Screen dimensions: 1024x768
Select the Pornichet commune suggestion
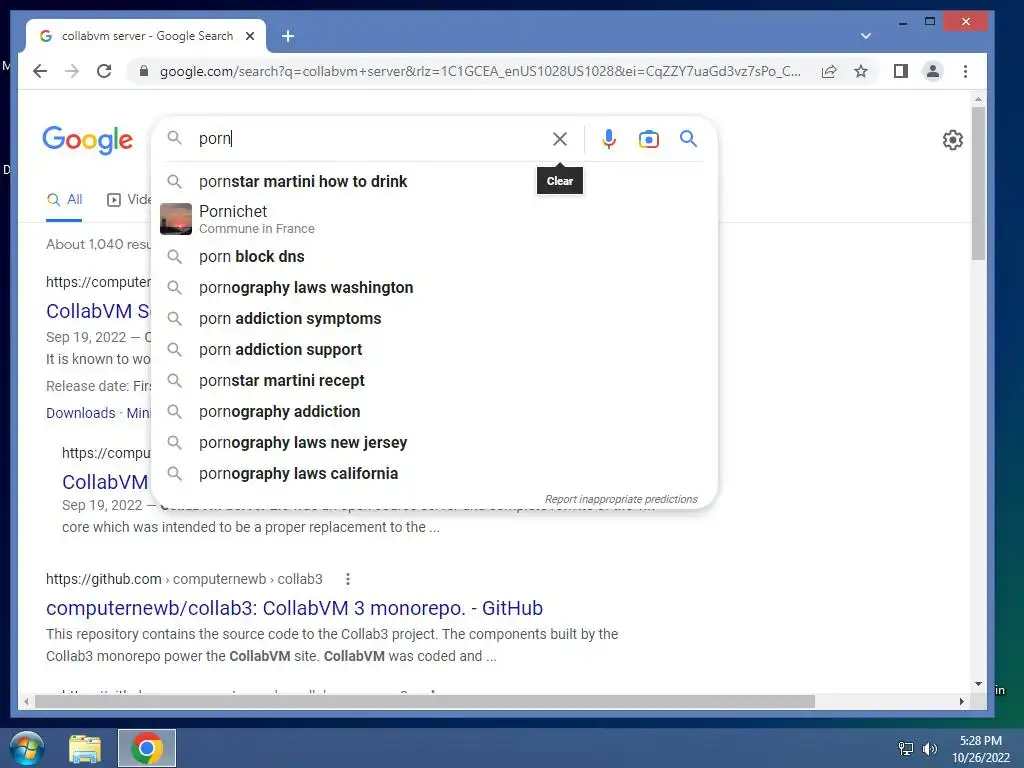click(434, 219)
